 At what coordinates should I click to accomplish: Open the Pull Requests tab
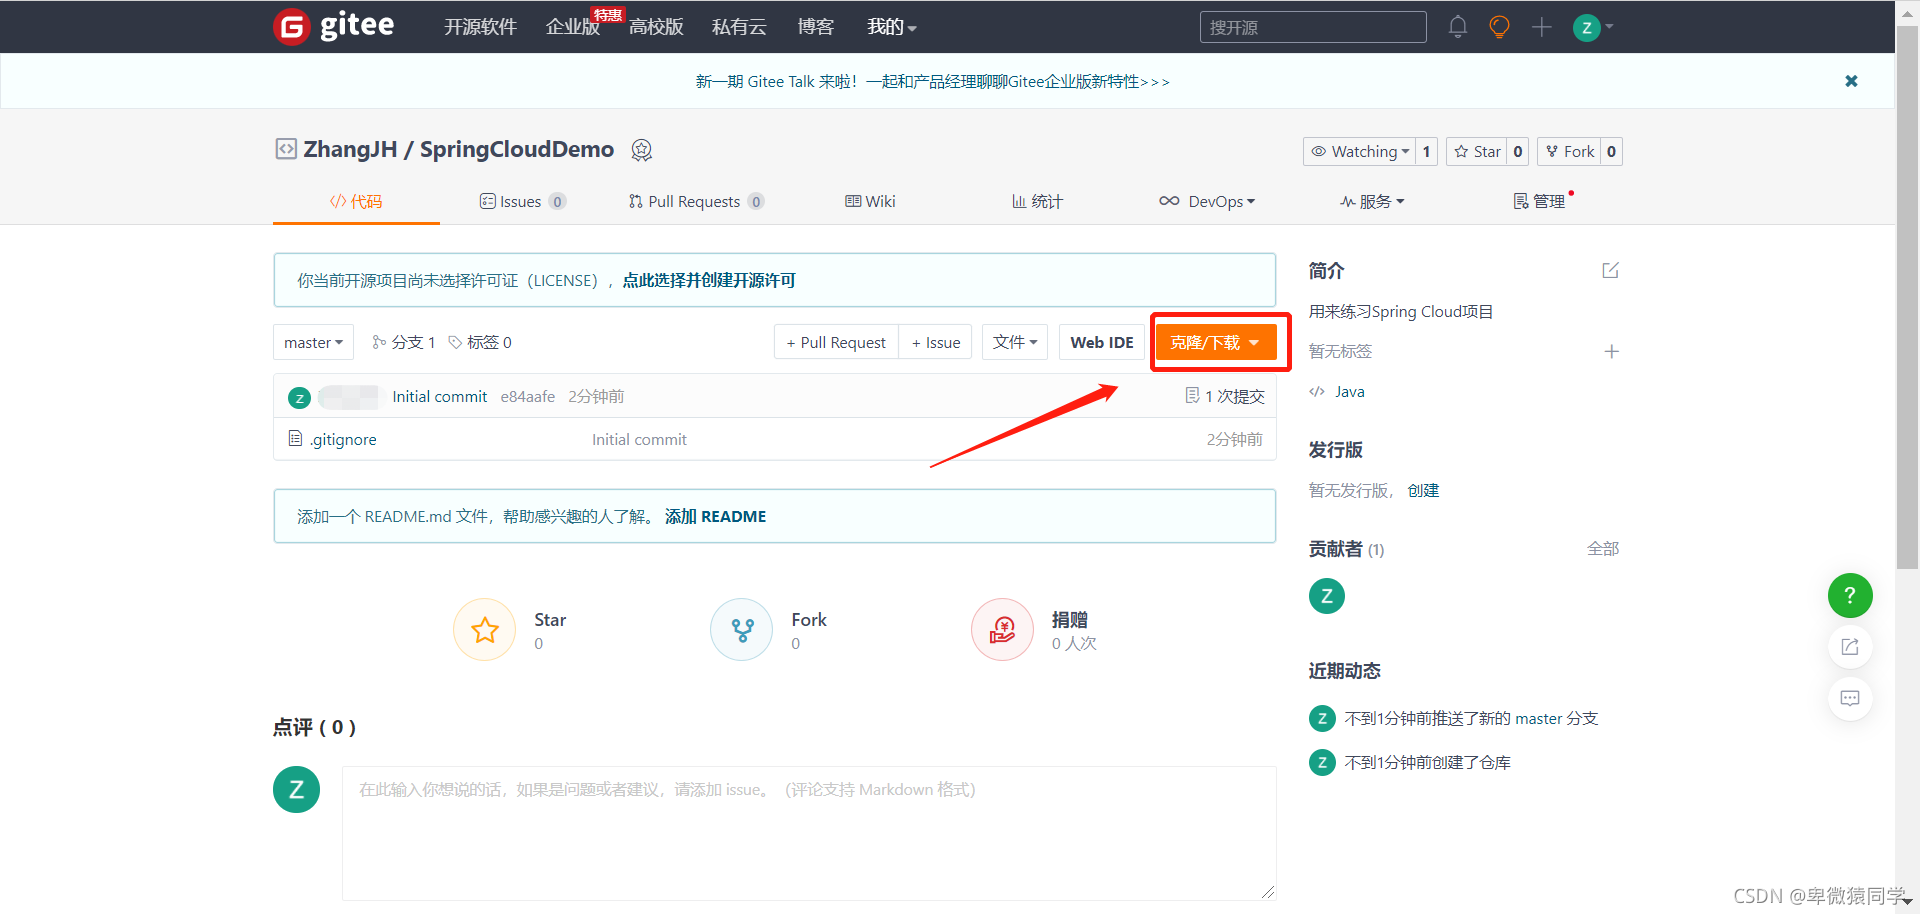(x=696, y=201)
